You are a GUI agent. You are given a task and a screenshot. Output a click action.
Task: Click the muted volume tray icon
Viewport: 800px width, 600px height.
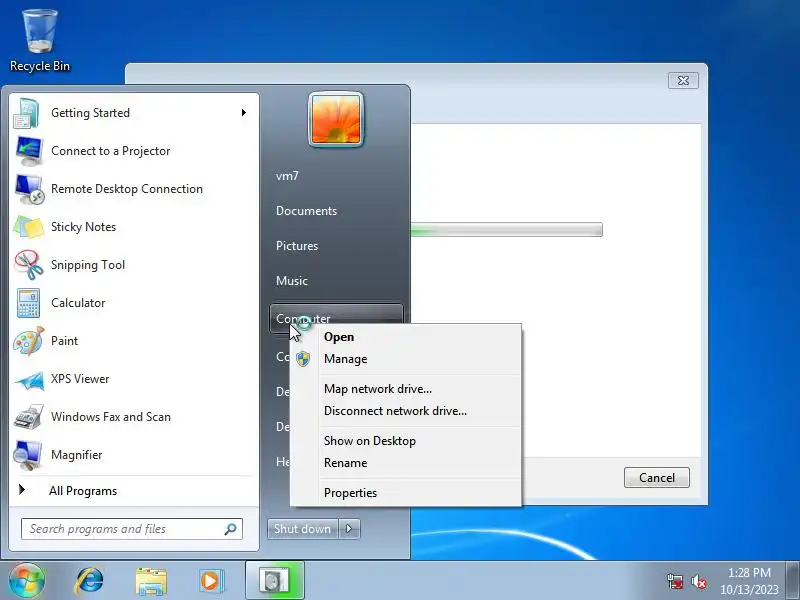(x=699, y=581)
